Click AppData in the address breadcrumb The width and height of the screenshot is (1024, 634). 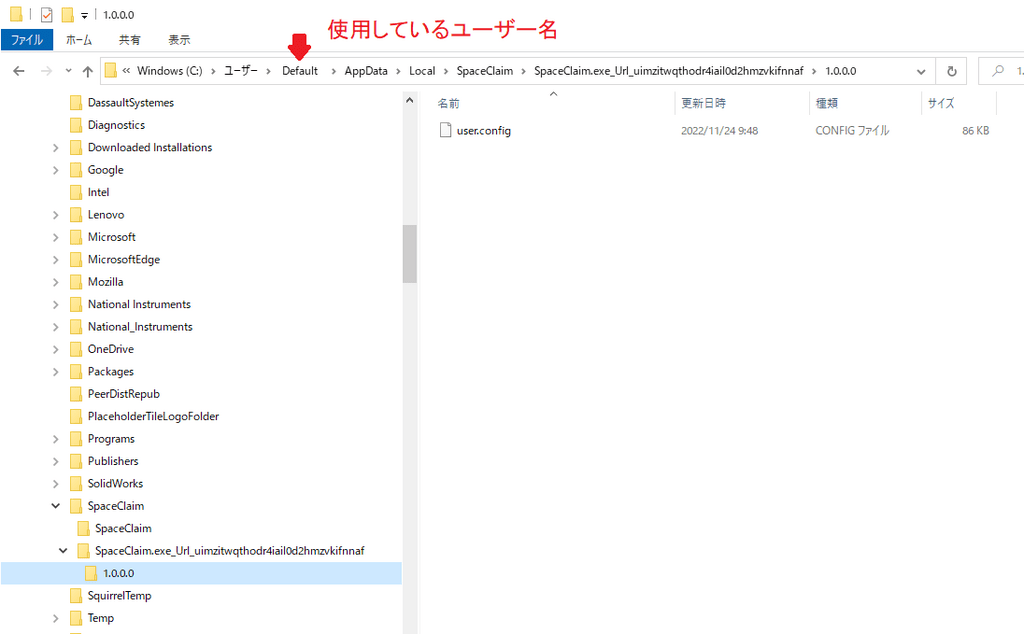(366, 71)
